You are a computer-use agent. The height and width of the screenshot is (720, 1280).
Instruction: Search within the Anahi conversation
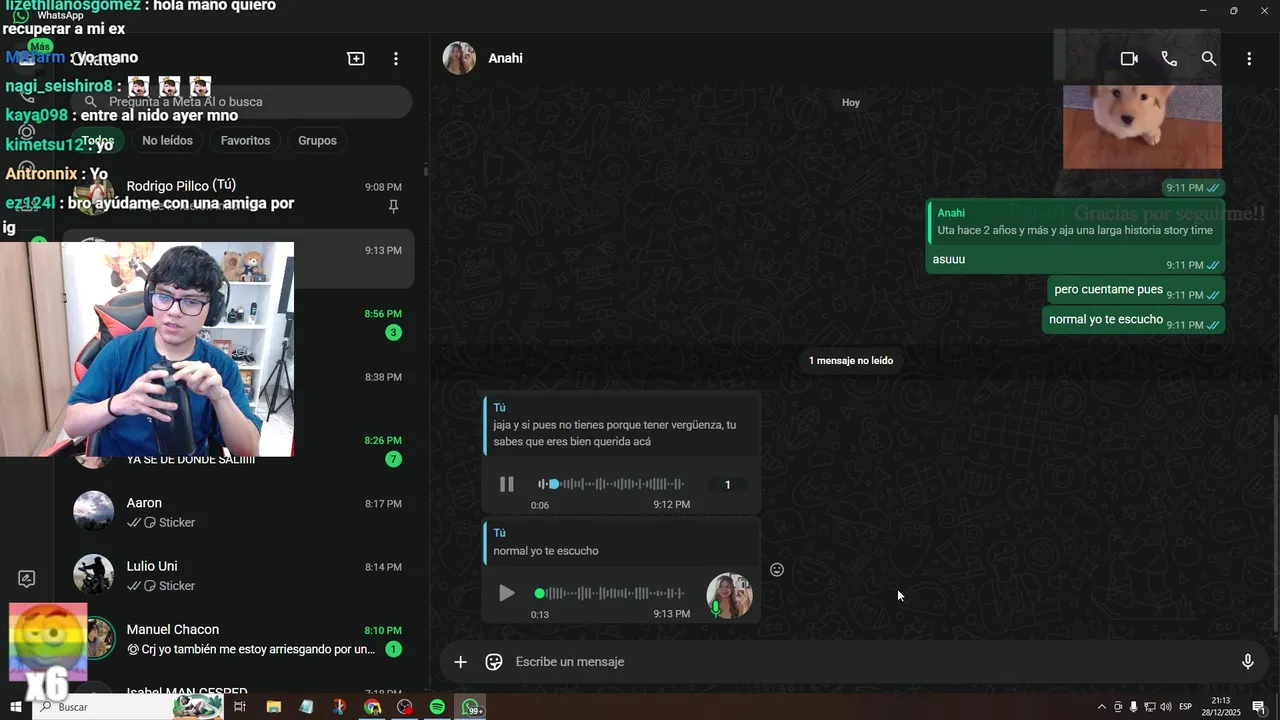click(x=1209, y=59)
